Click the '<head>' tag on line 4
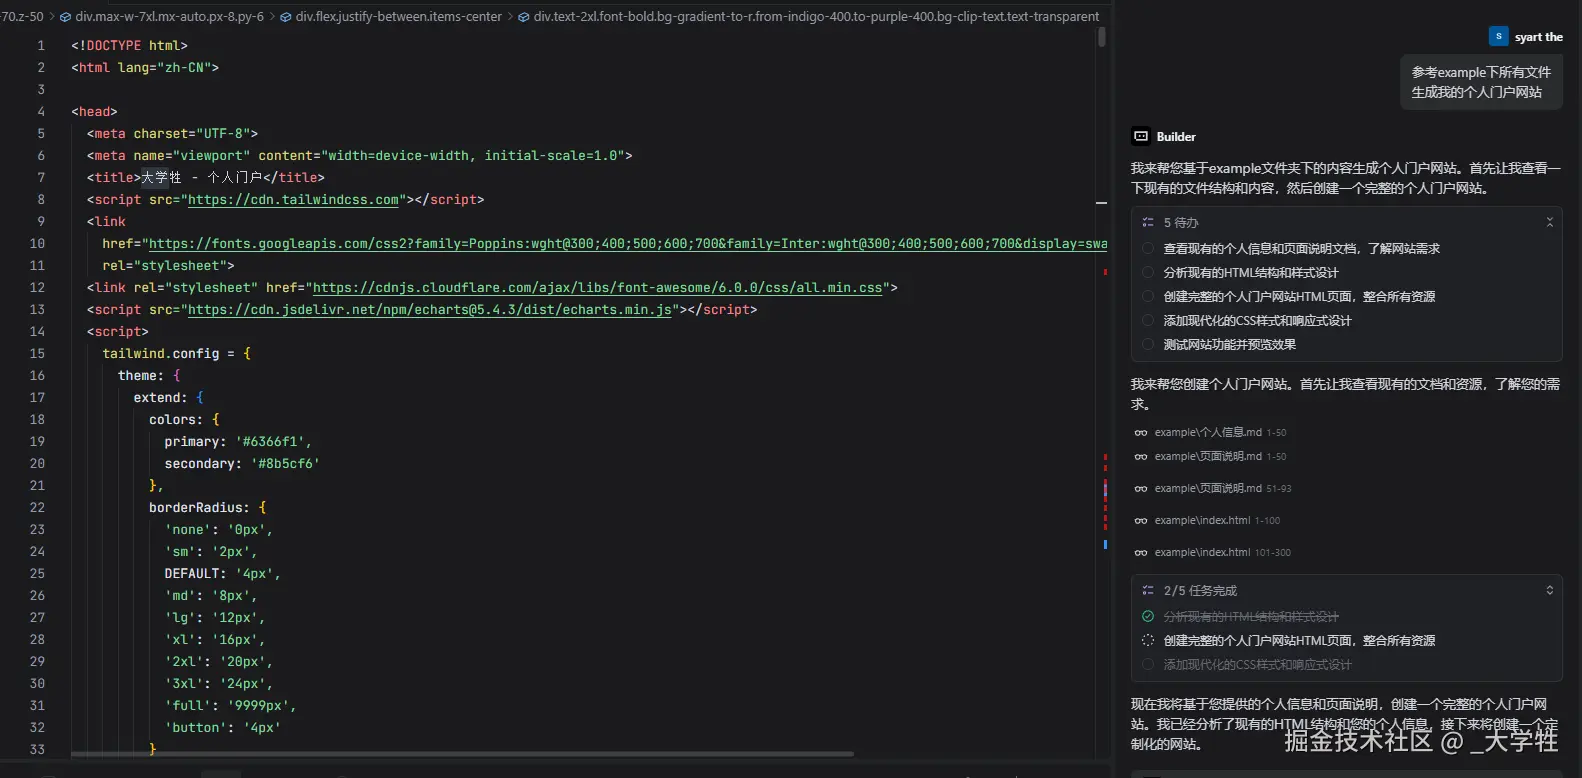Screen dimensions: 1582x778 (x=94, y=112)
